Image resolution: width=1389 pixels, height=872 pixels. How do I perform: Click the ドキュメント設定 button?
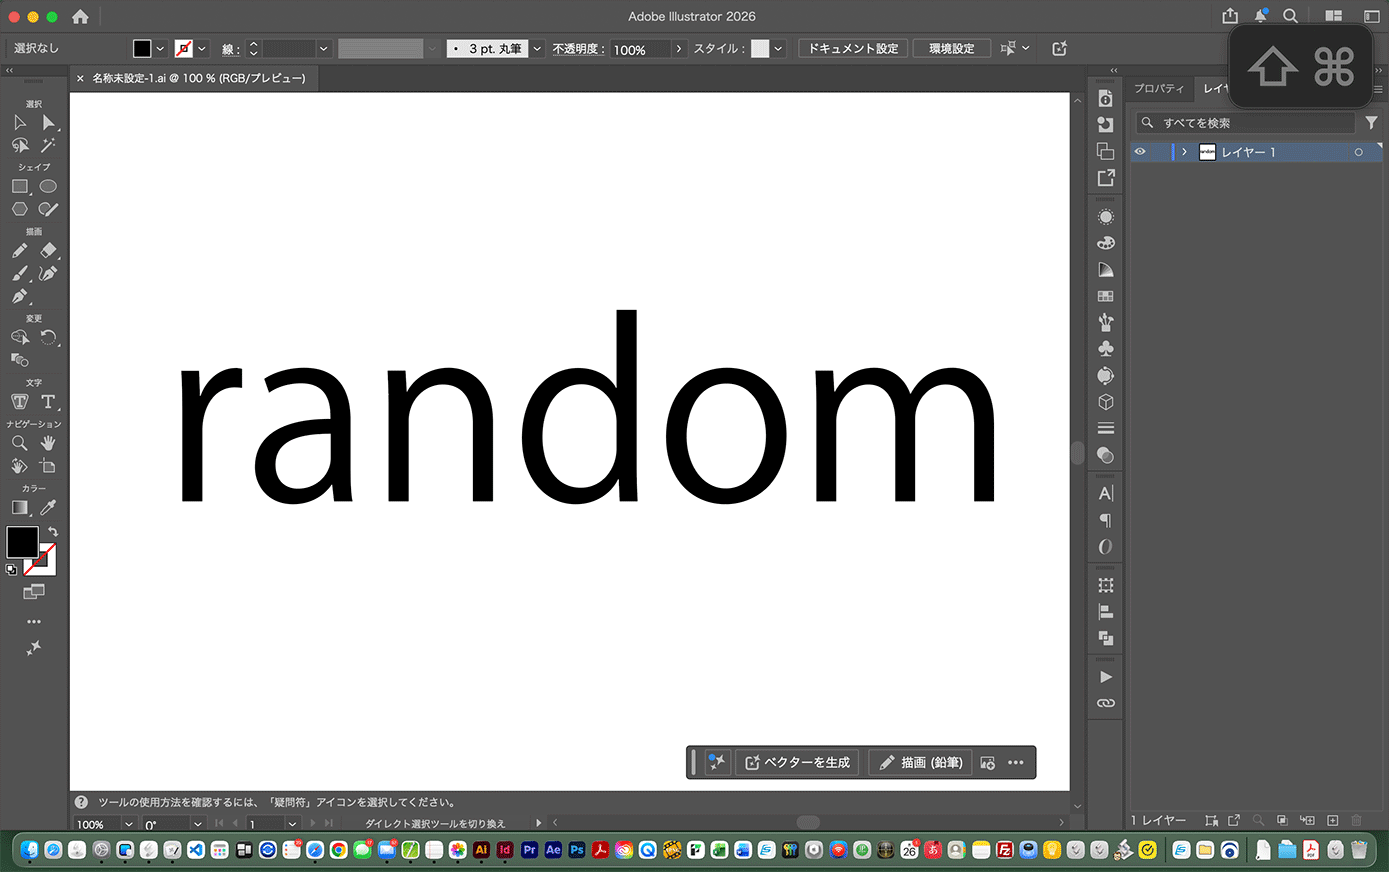coord(853,48)
